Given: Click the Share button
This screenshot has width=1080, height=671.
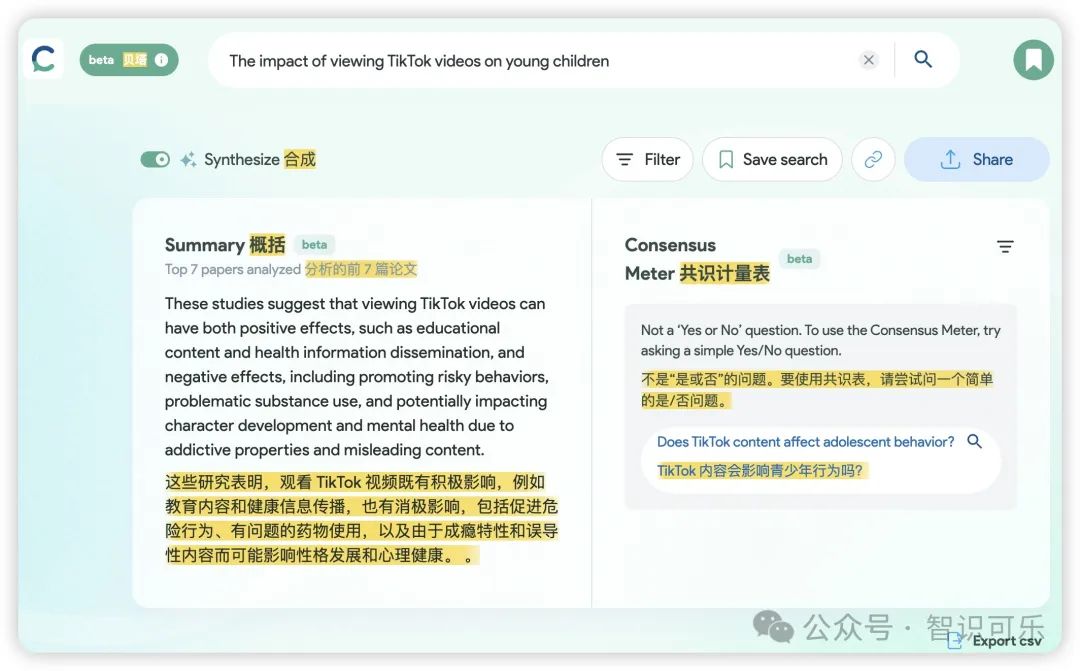Looking at the screenshot, I should (977, 158).
